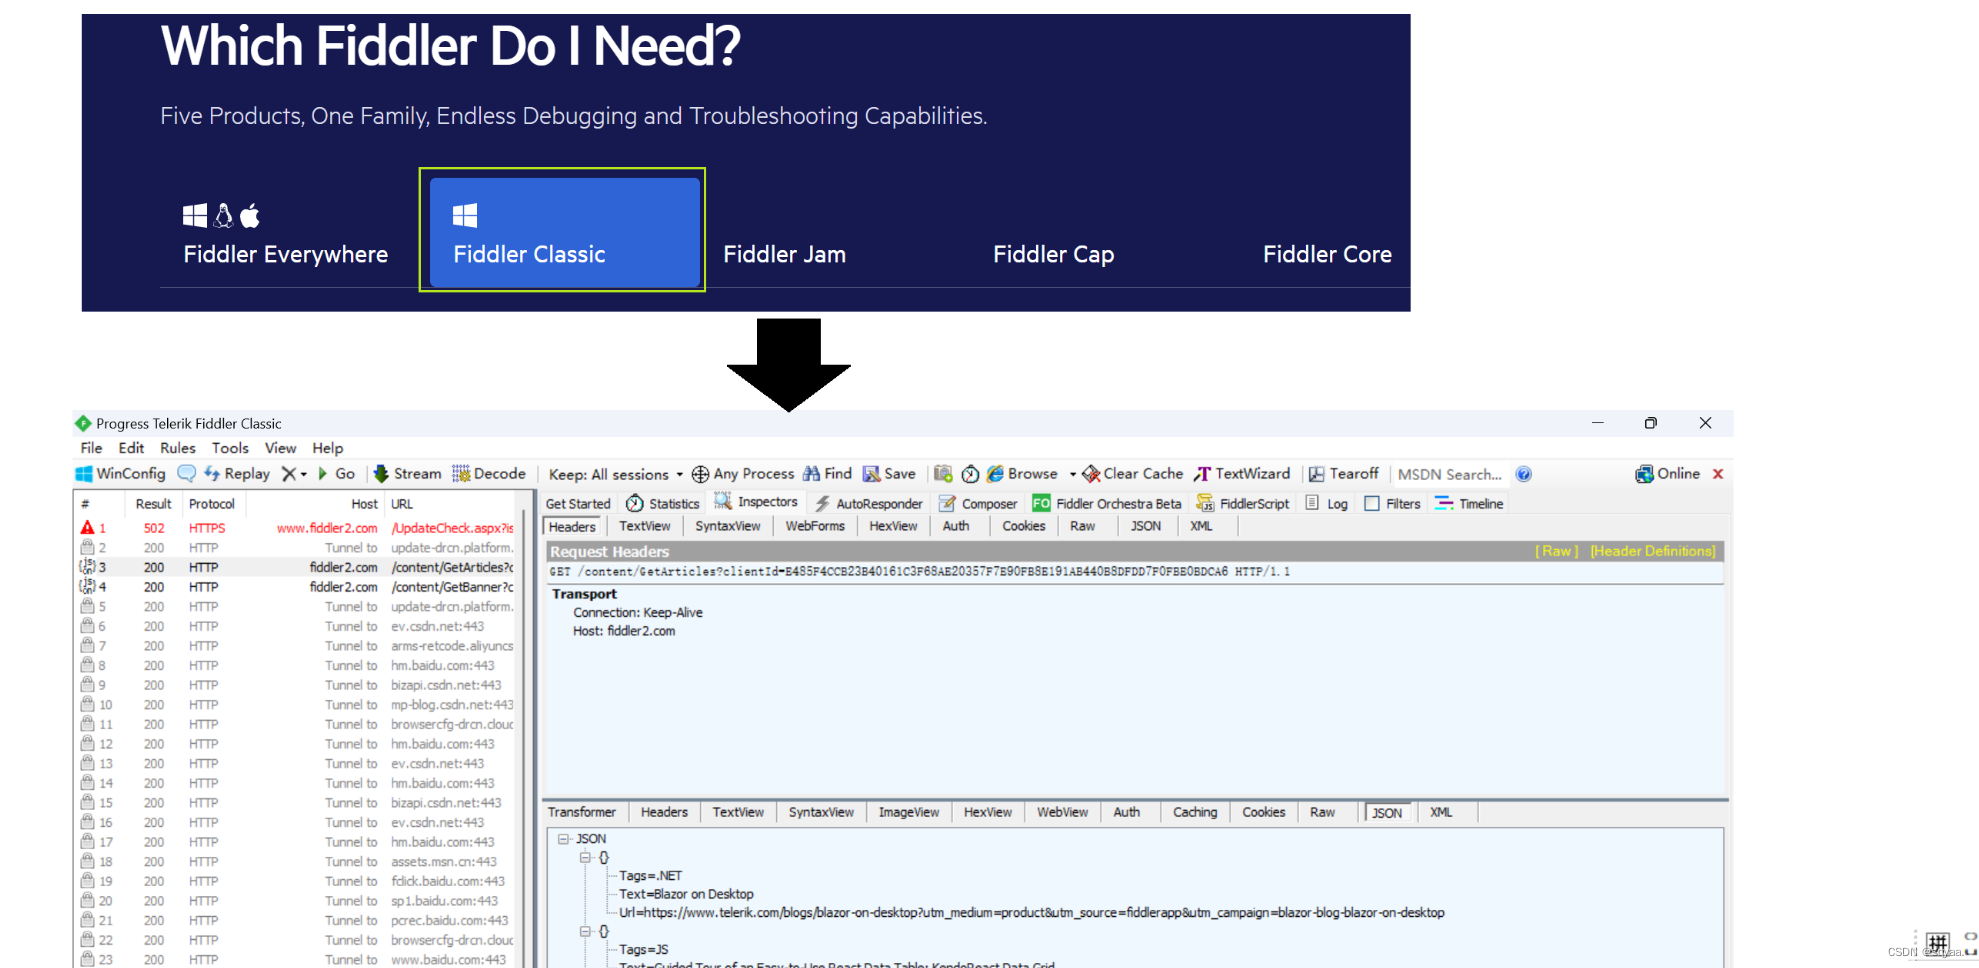
Task: Toggle the Filters checkbox tab
Action: coord(1393,504)
